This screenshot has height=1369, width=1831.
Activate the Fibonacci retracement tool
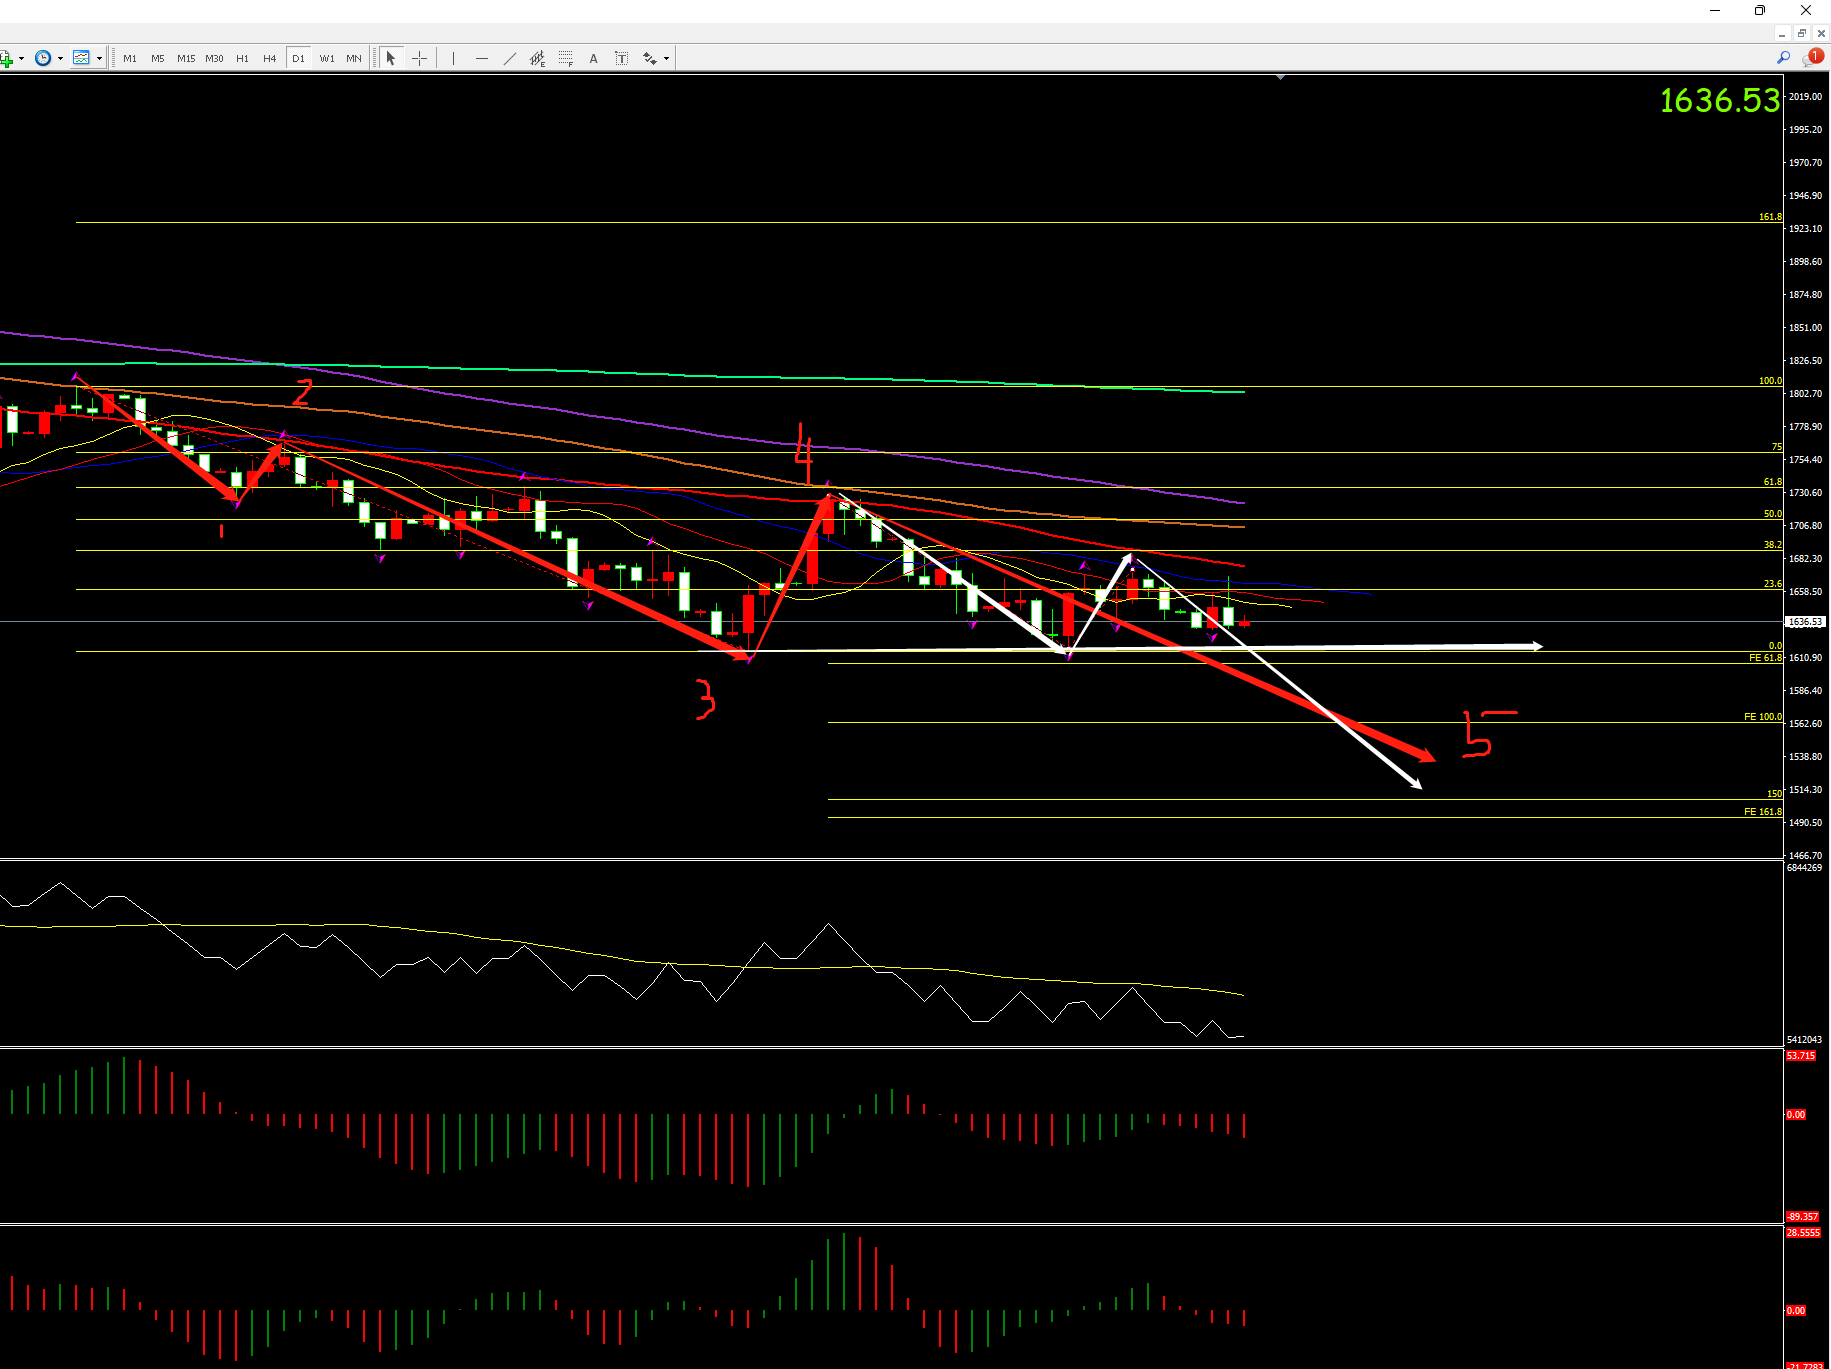(x=565, y=58)
